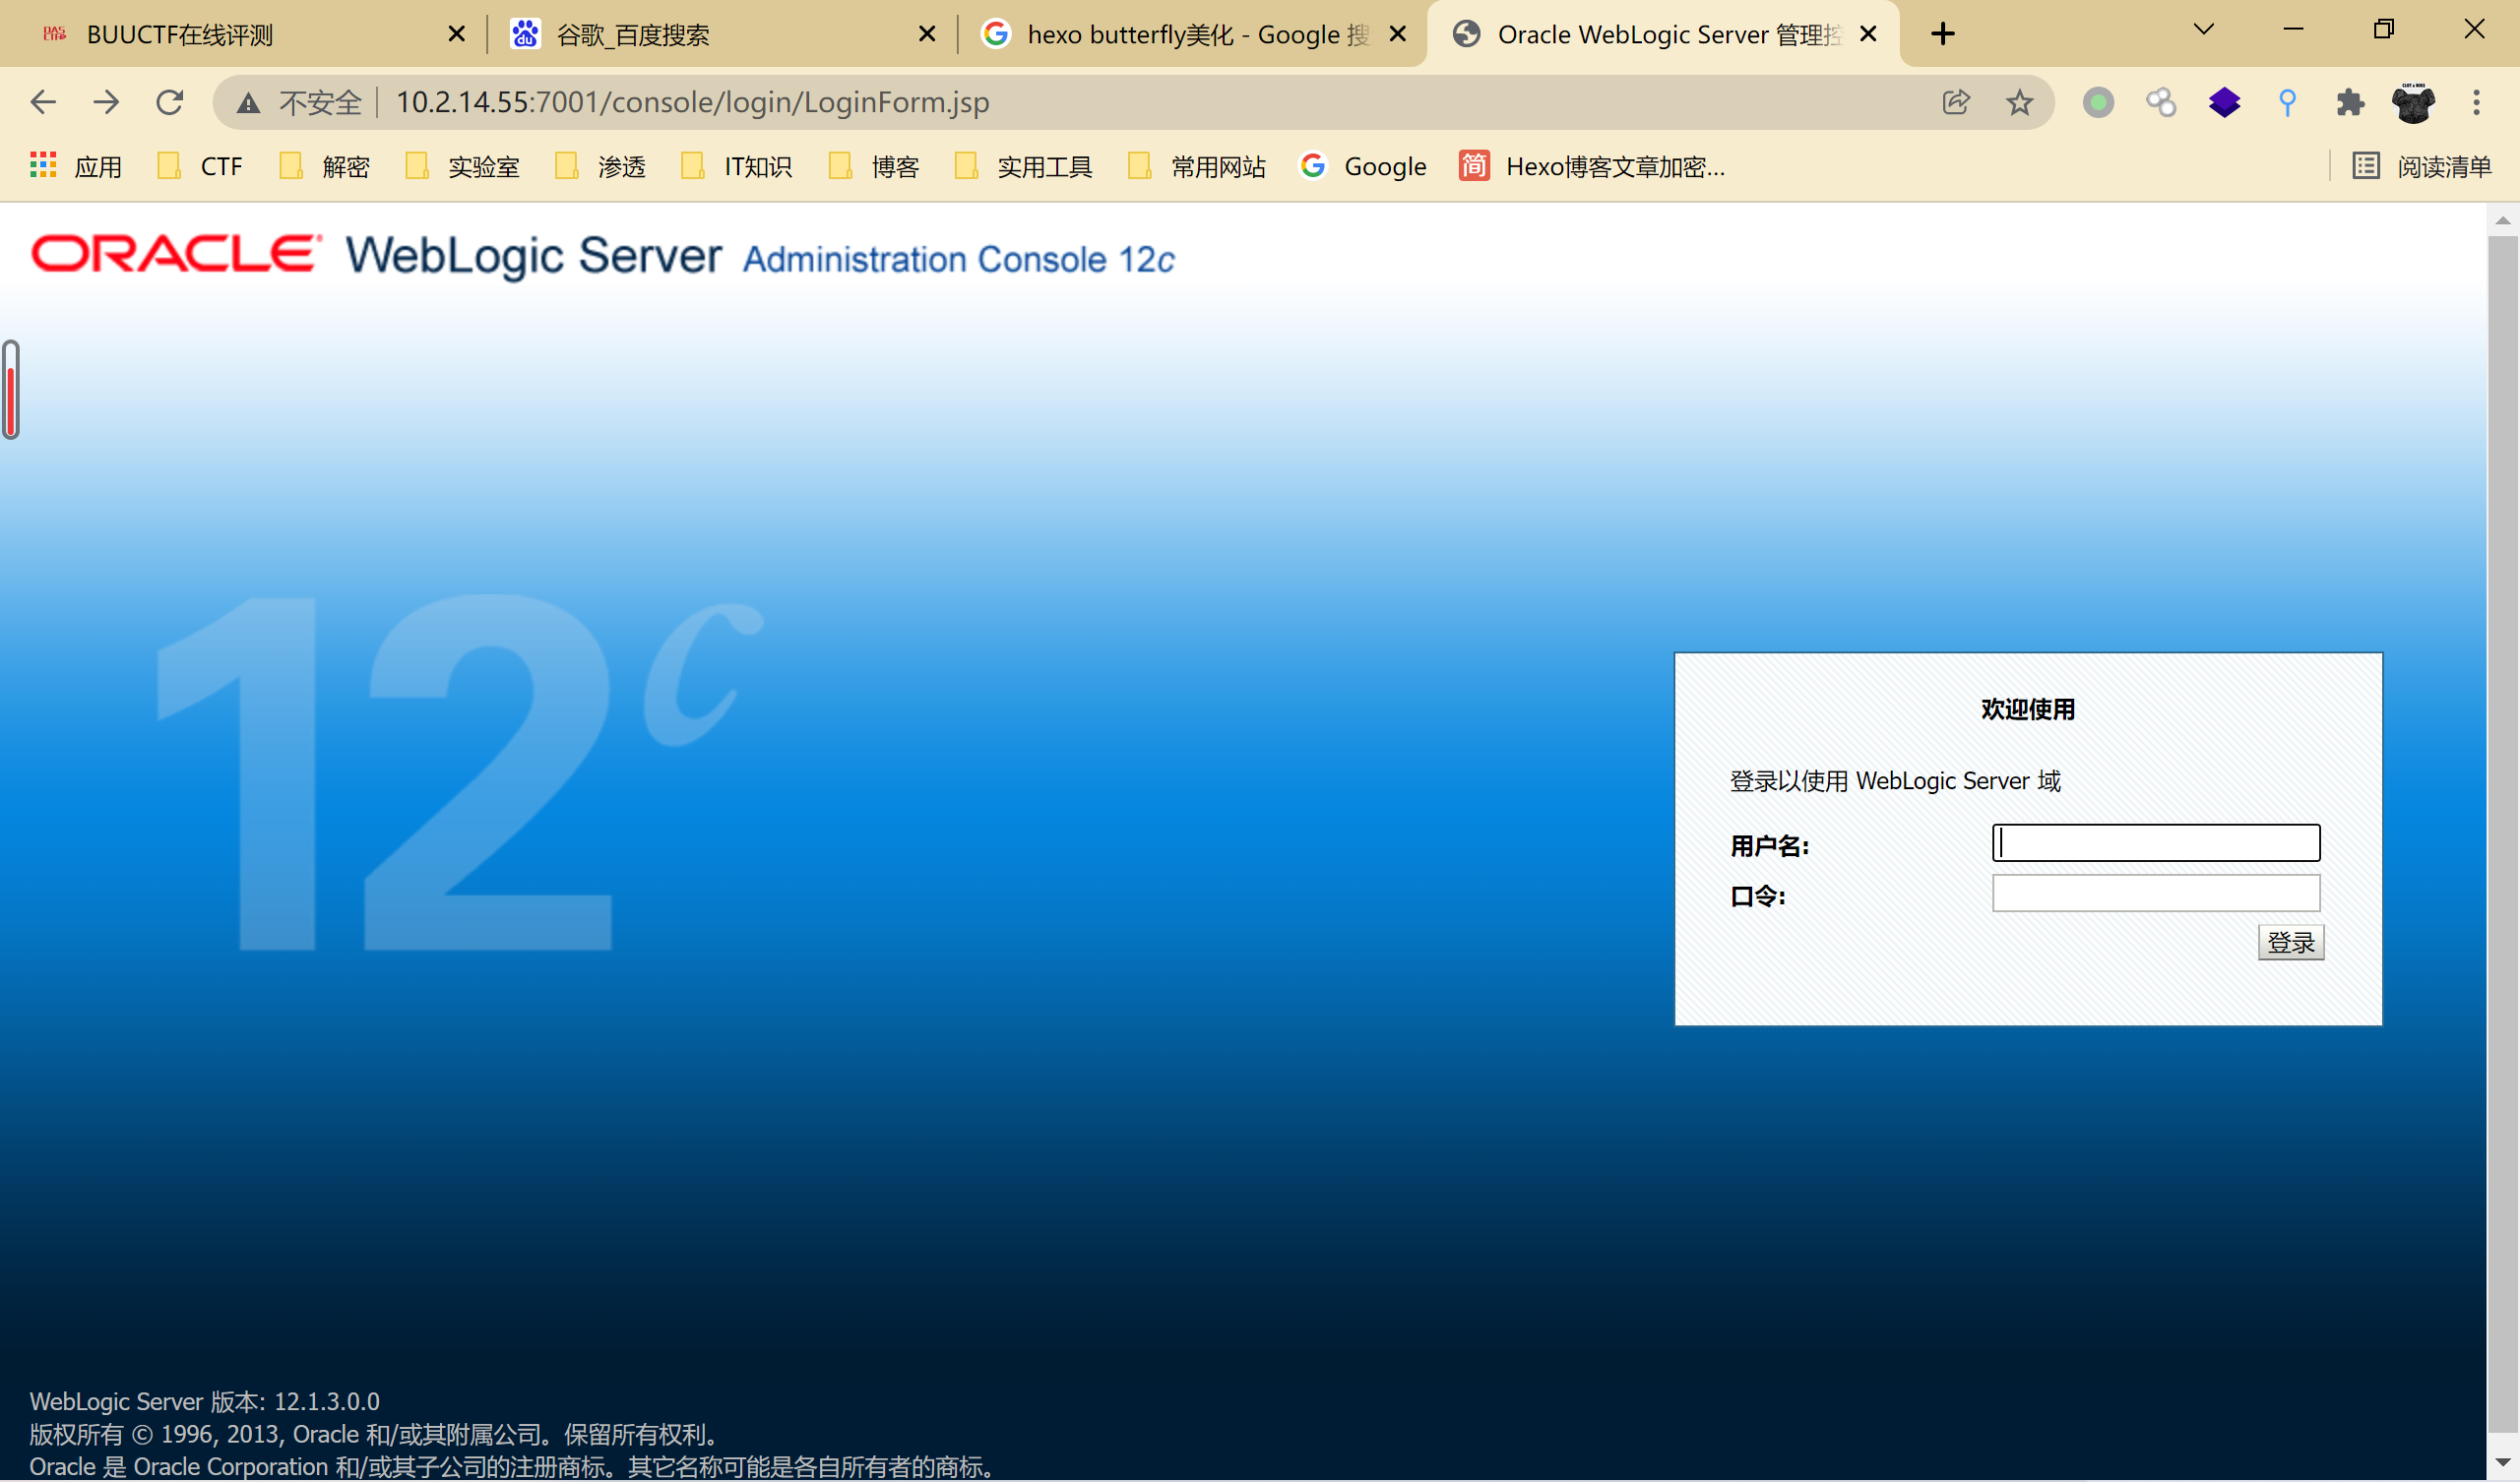Open the CTF bookmark folder

coord(200,166)
